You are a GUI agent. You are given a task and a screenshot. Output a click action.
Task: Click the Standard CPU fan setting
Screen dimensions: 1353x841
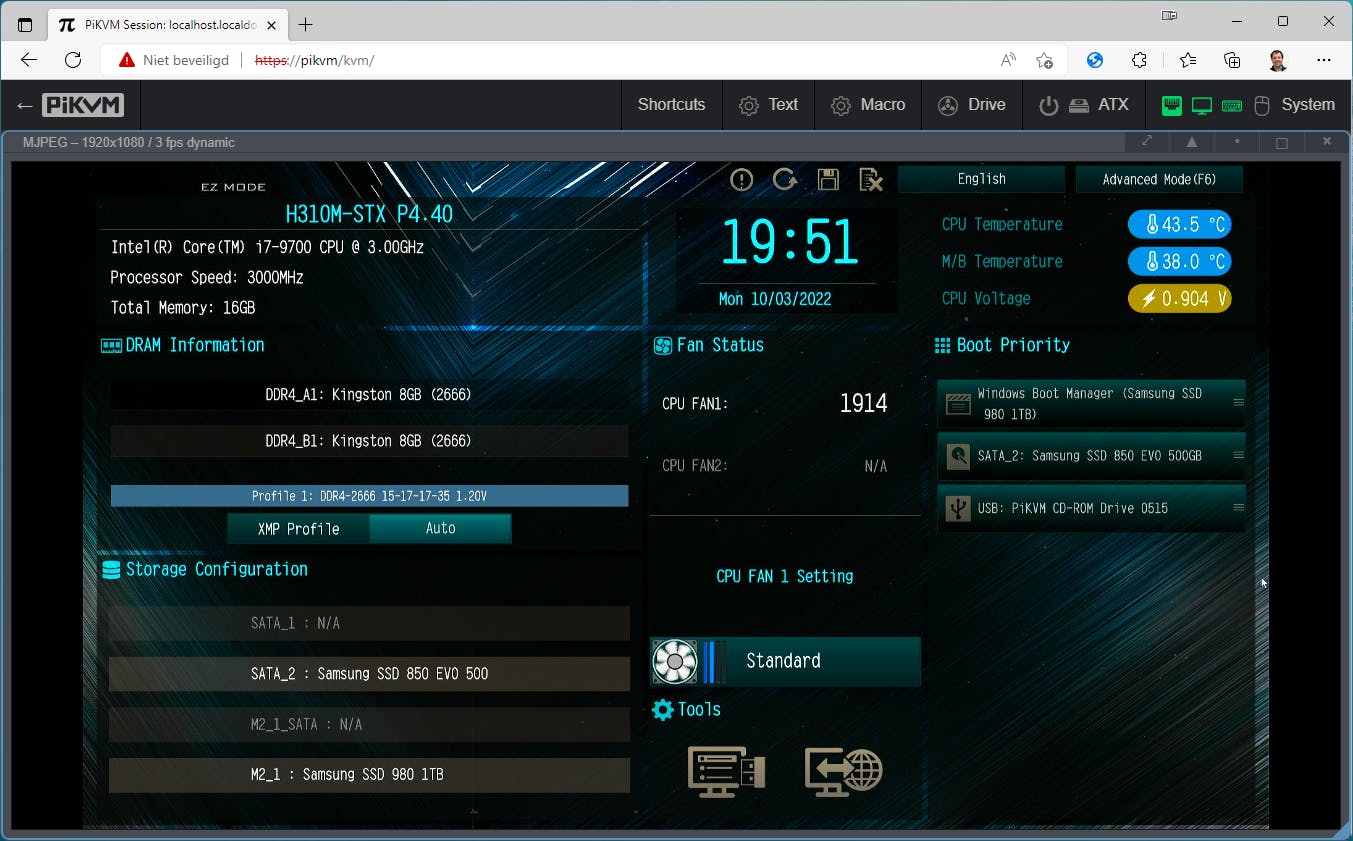tap(785, 661)
